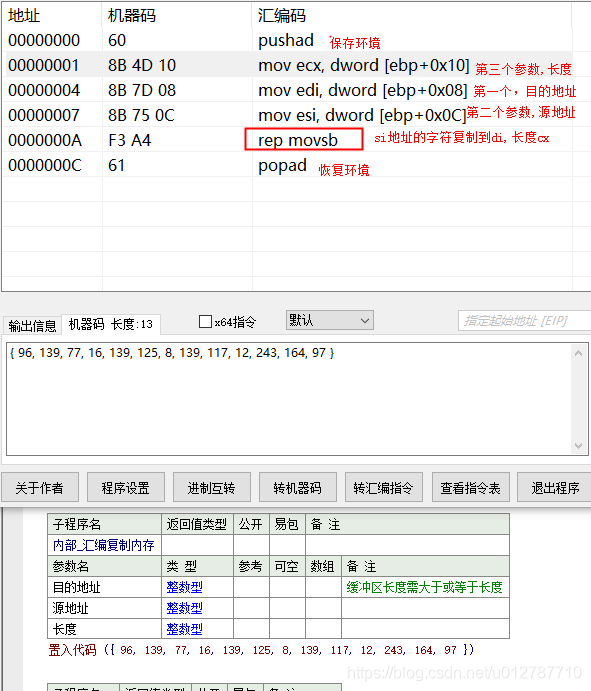591x691 pixels.
Task: Select the row with address 00000000
Action: pos(286,40)
